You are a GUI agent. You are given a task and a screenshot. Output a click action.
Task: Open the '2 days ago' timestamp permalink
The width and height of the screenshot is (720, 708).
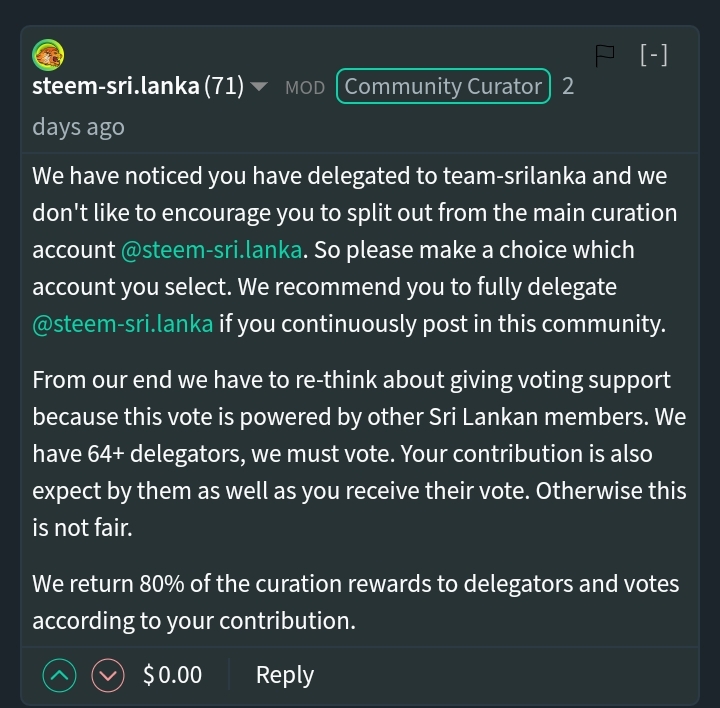point(78,127)
